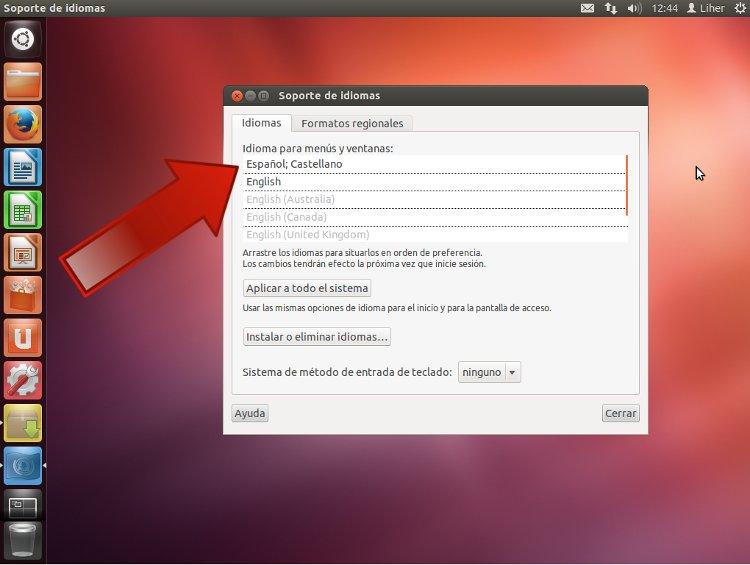This screenshot has height=565, width=750.
Task: Click the Language Support launcher icon
Action: (x=22, y=465)
